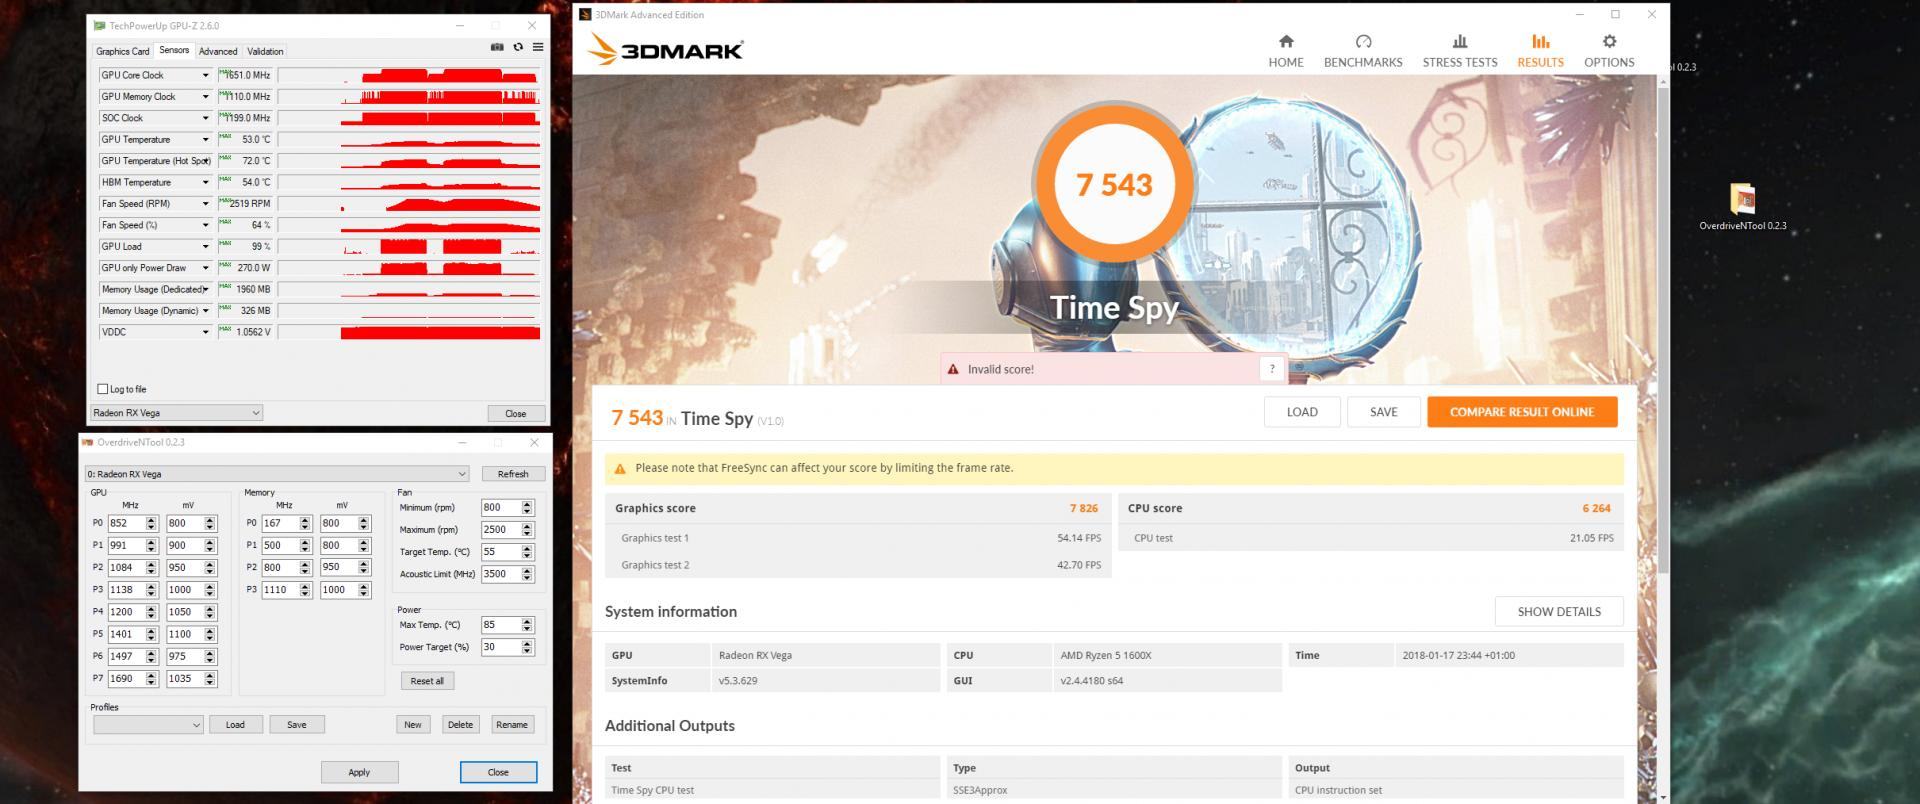Open OverdriveNTool GPU selector dropdown
Screen dimensions: 1920x804
277,474
